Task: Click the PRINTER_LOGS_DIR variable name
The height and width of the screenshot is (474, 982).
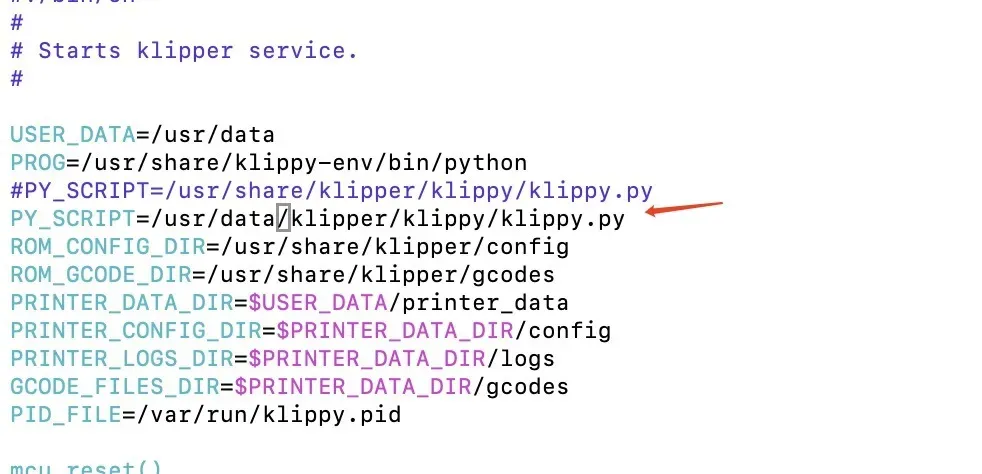Action: coord(121,359)
